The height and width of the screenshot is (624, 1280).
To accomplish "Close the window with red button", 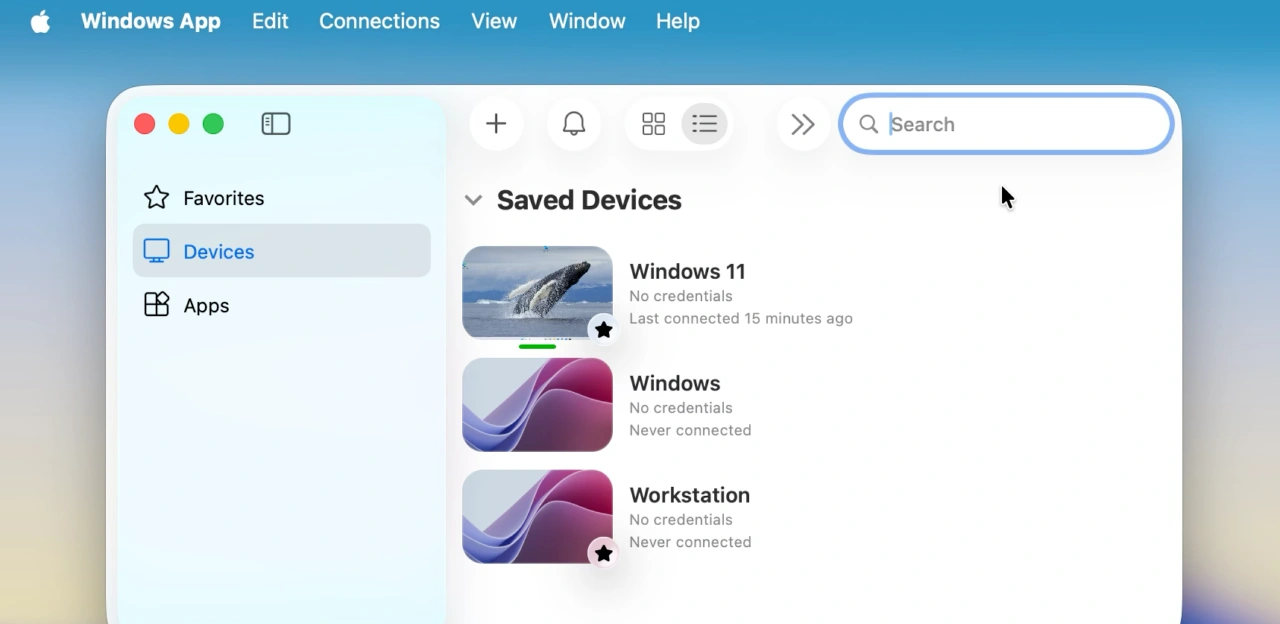I will pyautogui.click(x=145, y=124).
